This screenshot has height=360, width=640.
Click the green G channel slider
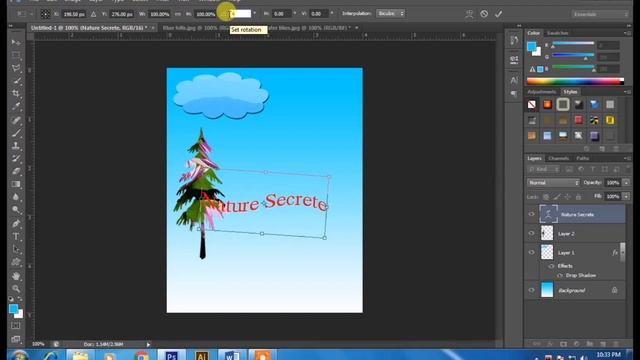click(573, 55)
